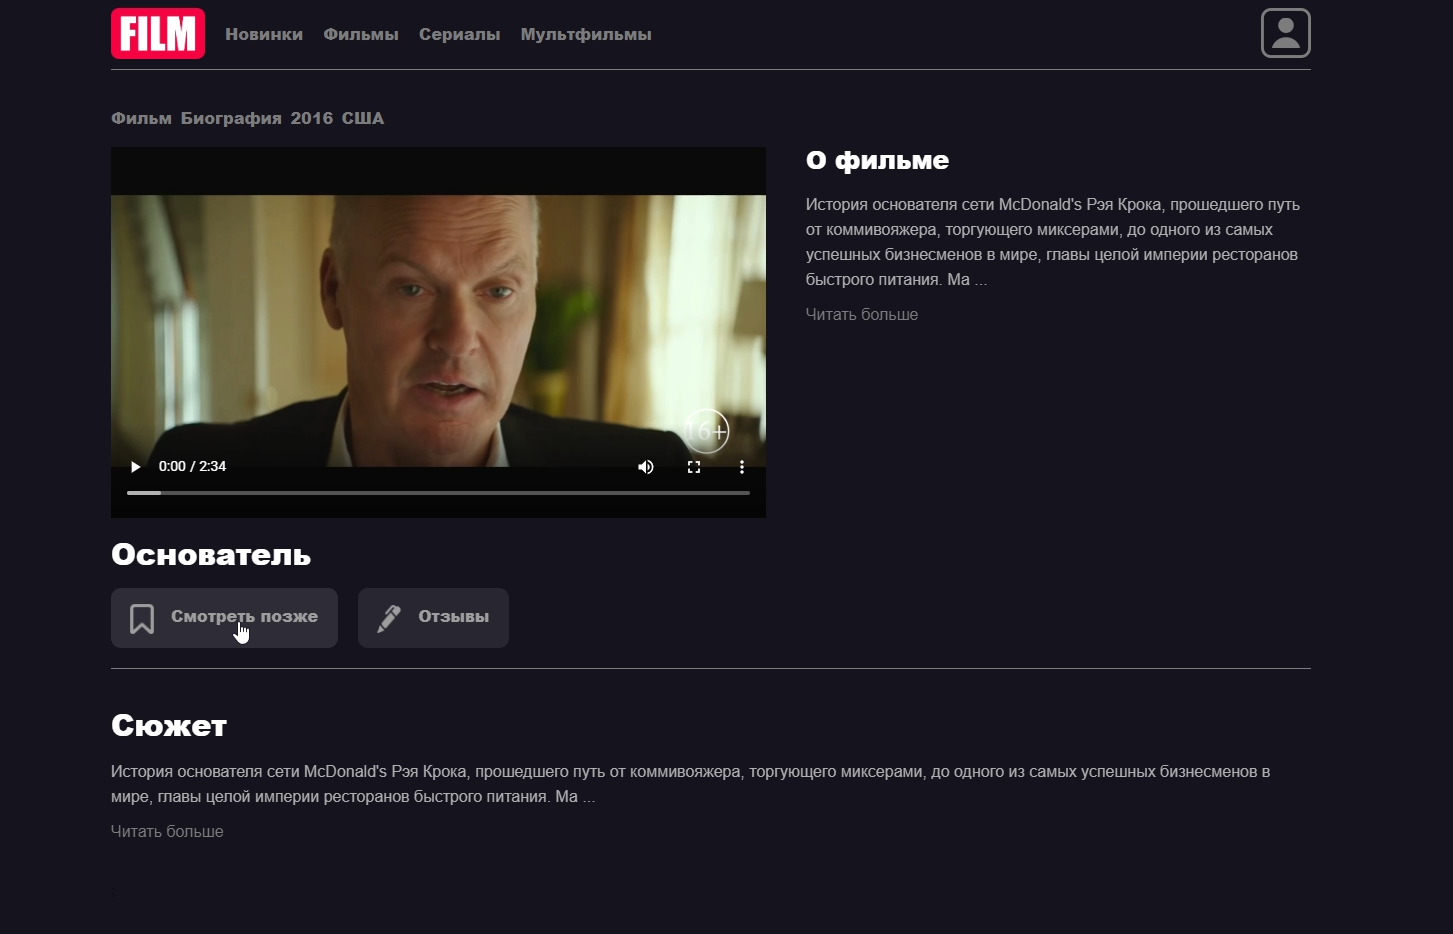
Task: Open the user profile icon
Action: (x=1286, y=33)
